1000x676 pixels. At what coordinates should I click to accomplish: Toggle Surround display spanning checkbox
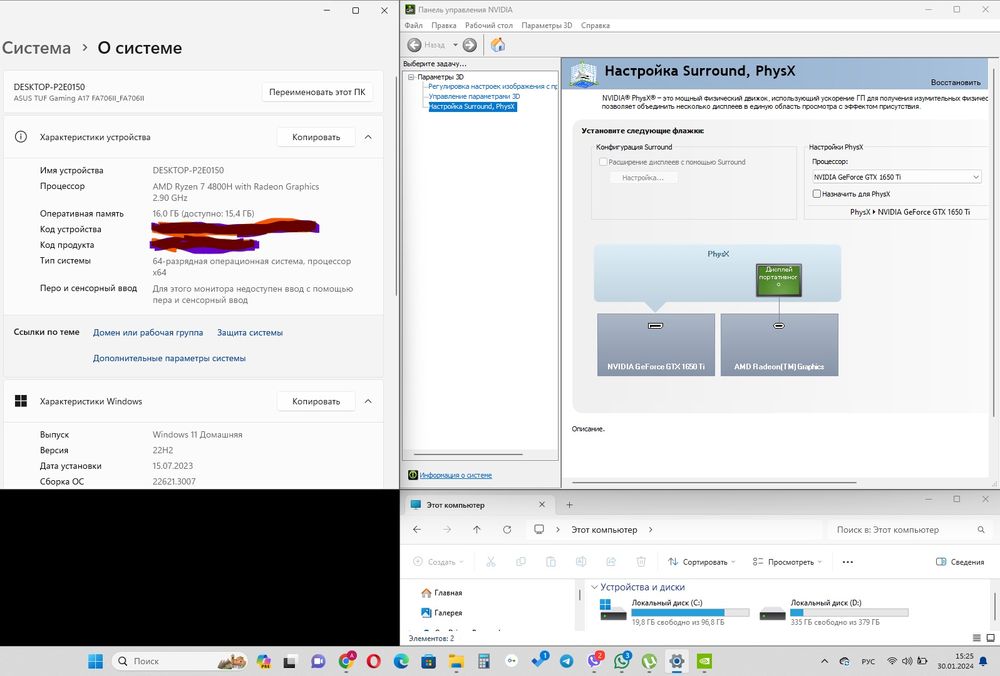coord(603,162)
